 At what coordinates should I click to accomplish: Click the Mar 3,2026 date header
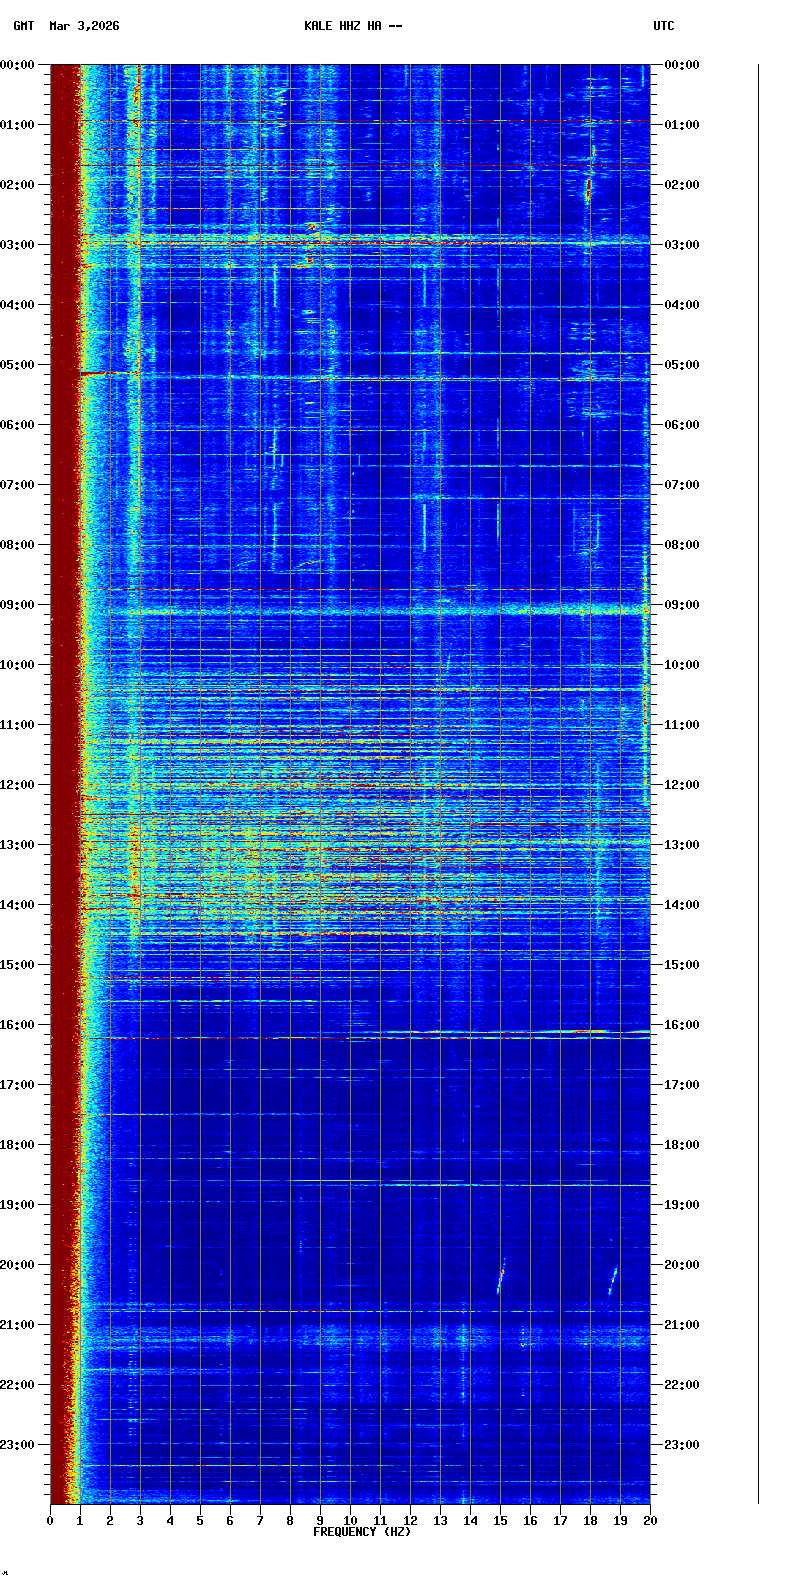pyautogui.click(x=84, y=26)
